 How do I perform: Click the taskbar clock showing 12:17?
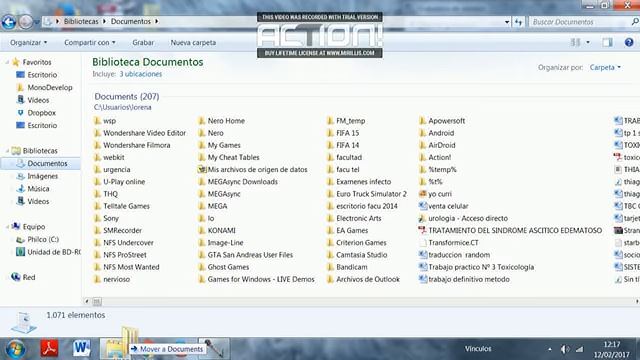pos(611,344)
